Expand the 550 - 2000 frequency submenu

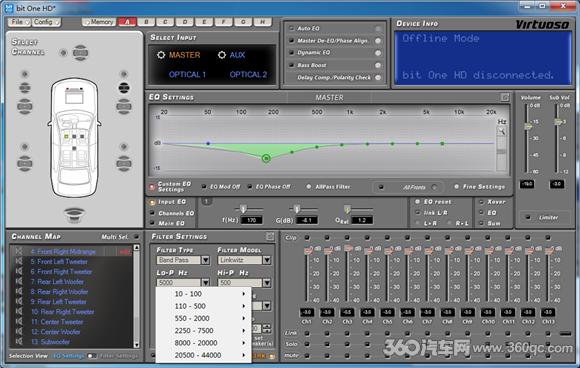click(x=203, y=318)
